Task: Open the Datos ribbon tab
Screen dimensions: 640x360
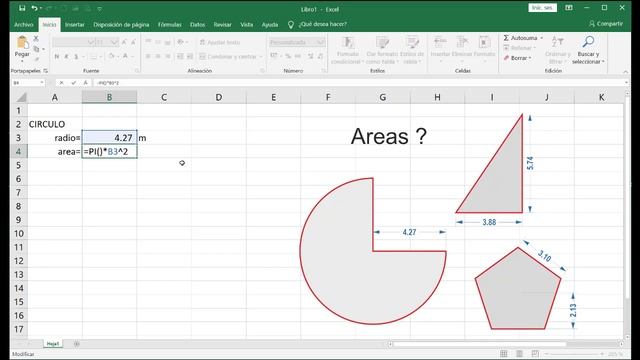Action: 198,24
